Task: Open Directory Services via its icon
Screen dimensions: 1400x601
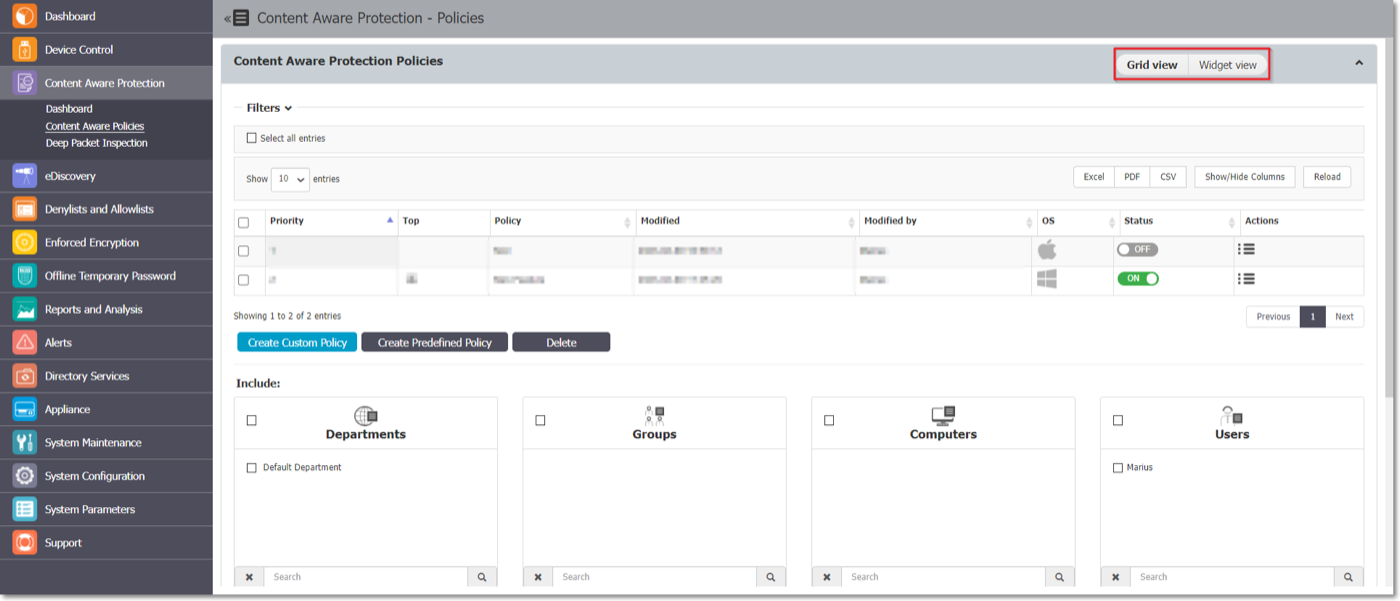Action: coord(25,376)
